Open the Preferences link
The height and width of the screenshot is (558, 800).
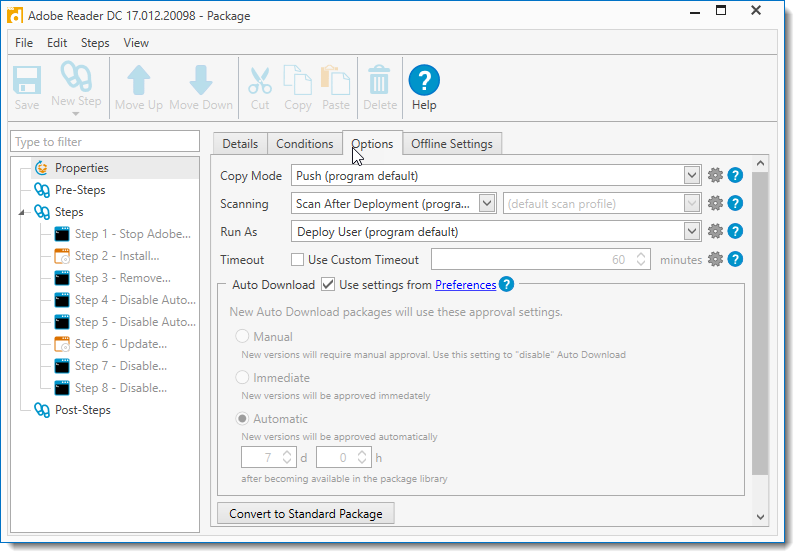point(465,285)
